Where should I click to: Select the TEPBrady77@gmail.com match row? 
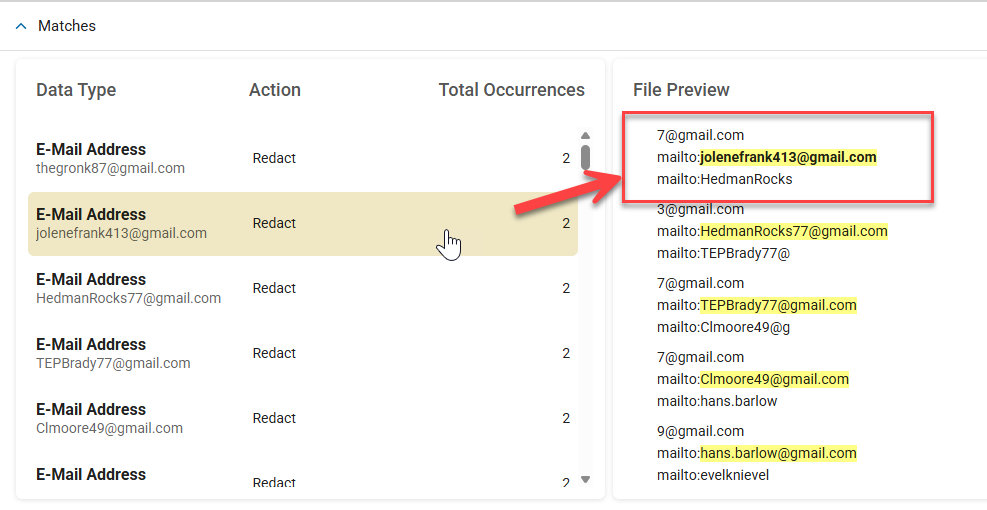pyautogui.click(x=300, y=354)
